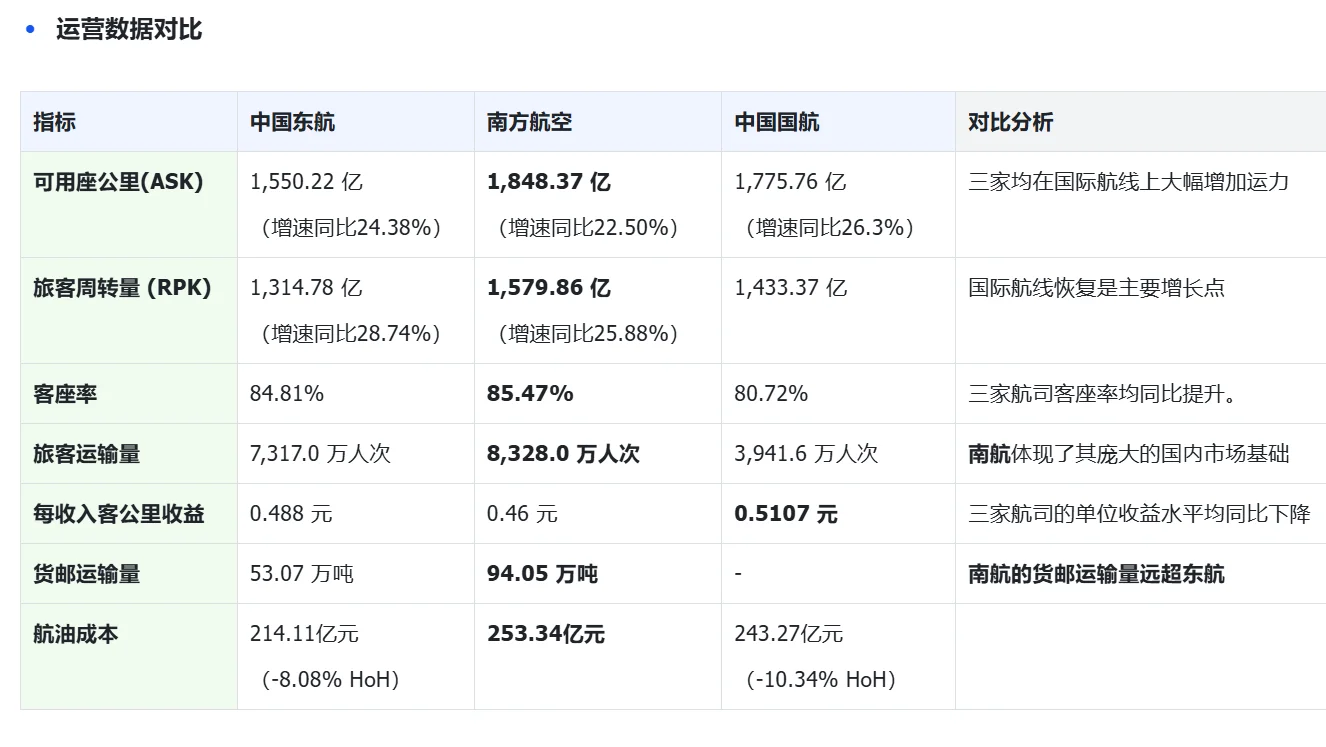Click the 航油成本 row label

[x=75, y=634]
